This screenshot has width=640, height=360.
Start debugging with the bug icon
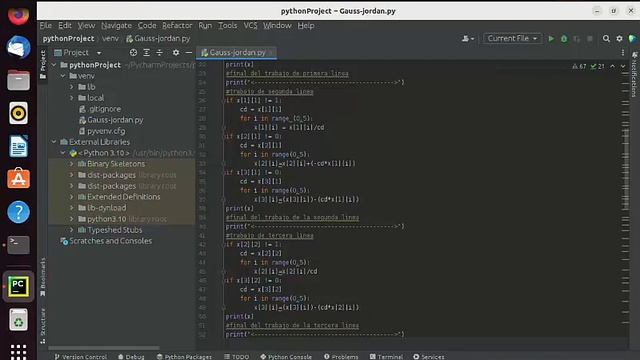coord(564,38)
